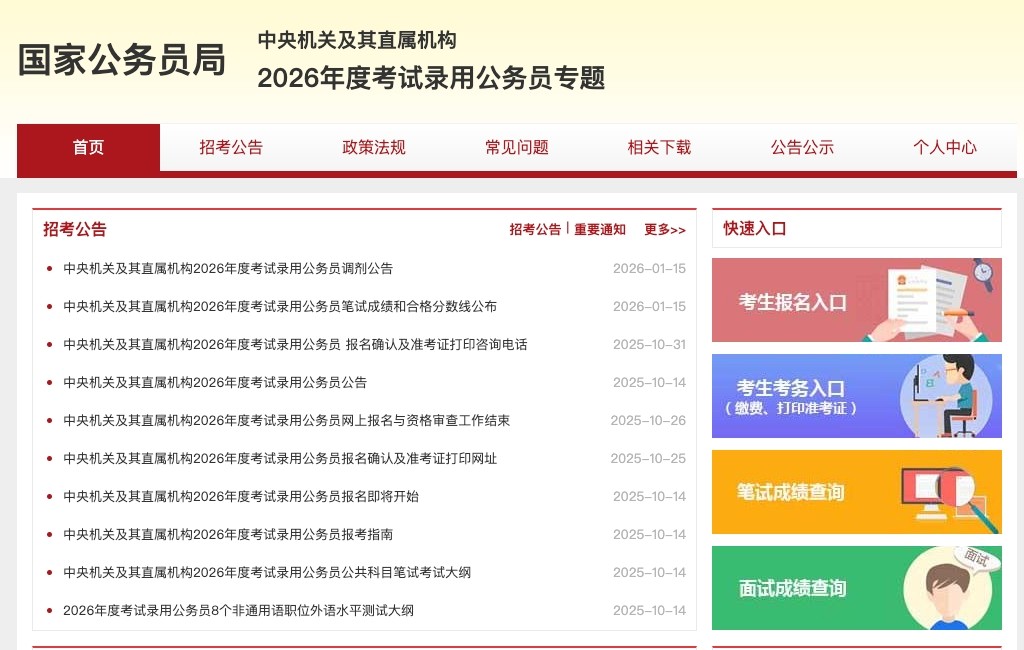Open the 相关下载 downloads section

659,147
